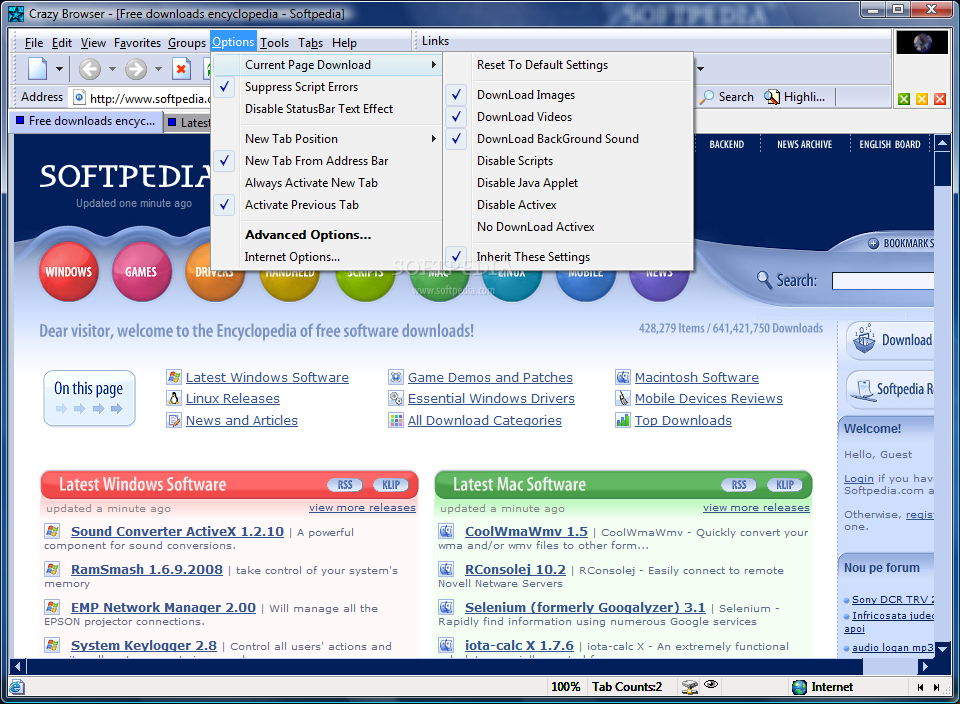Screen dimensions: 960x704
Task: Open the Groups menu
Action: point(187,43)
